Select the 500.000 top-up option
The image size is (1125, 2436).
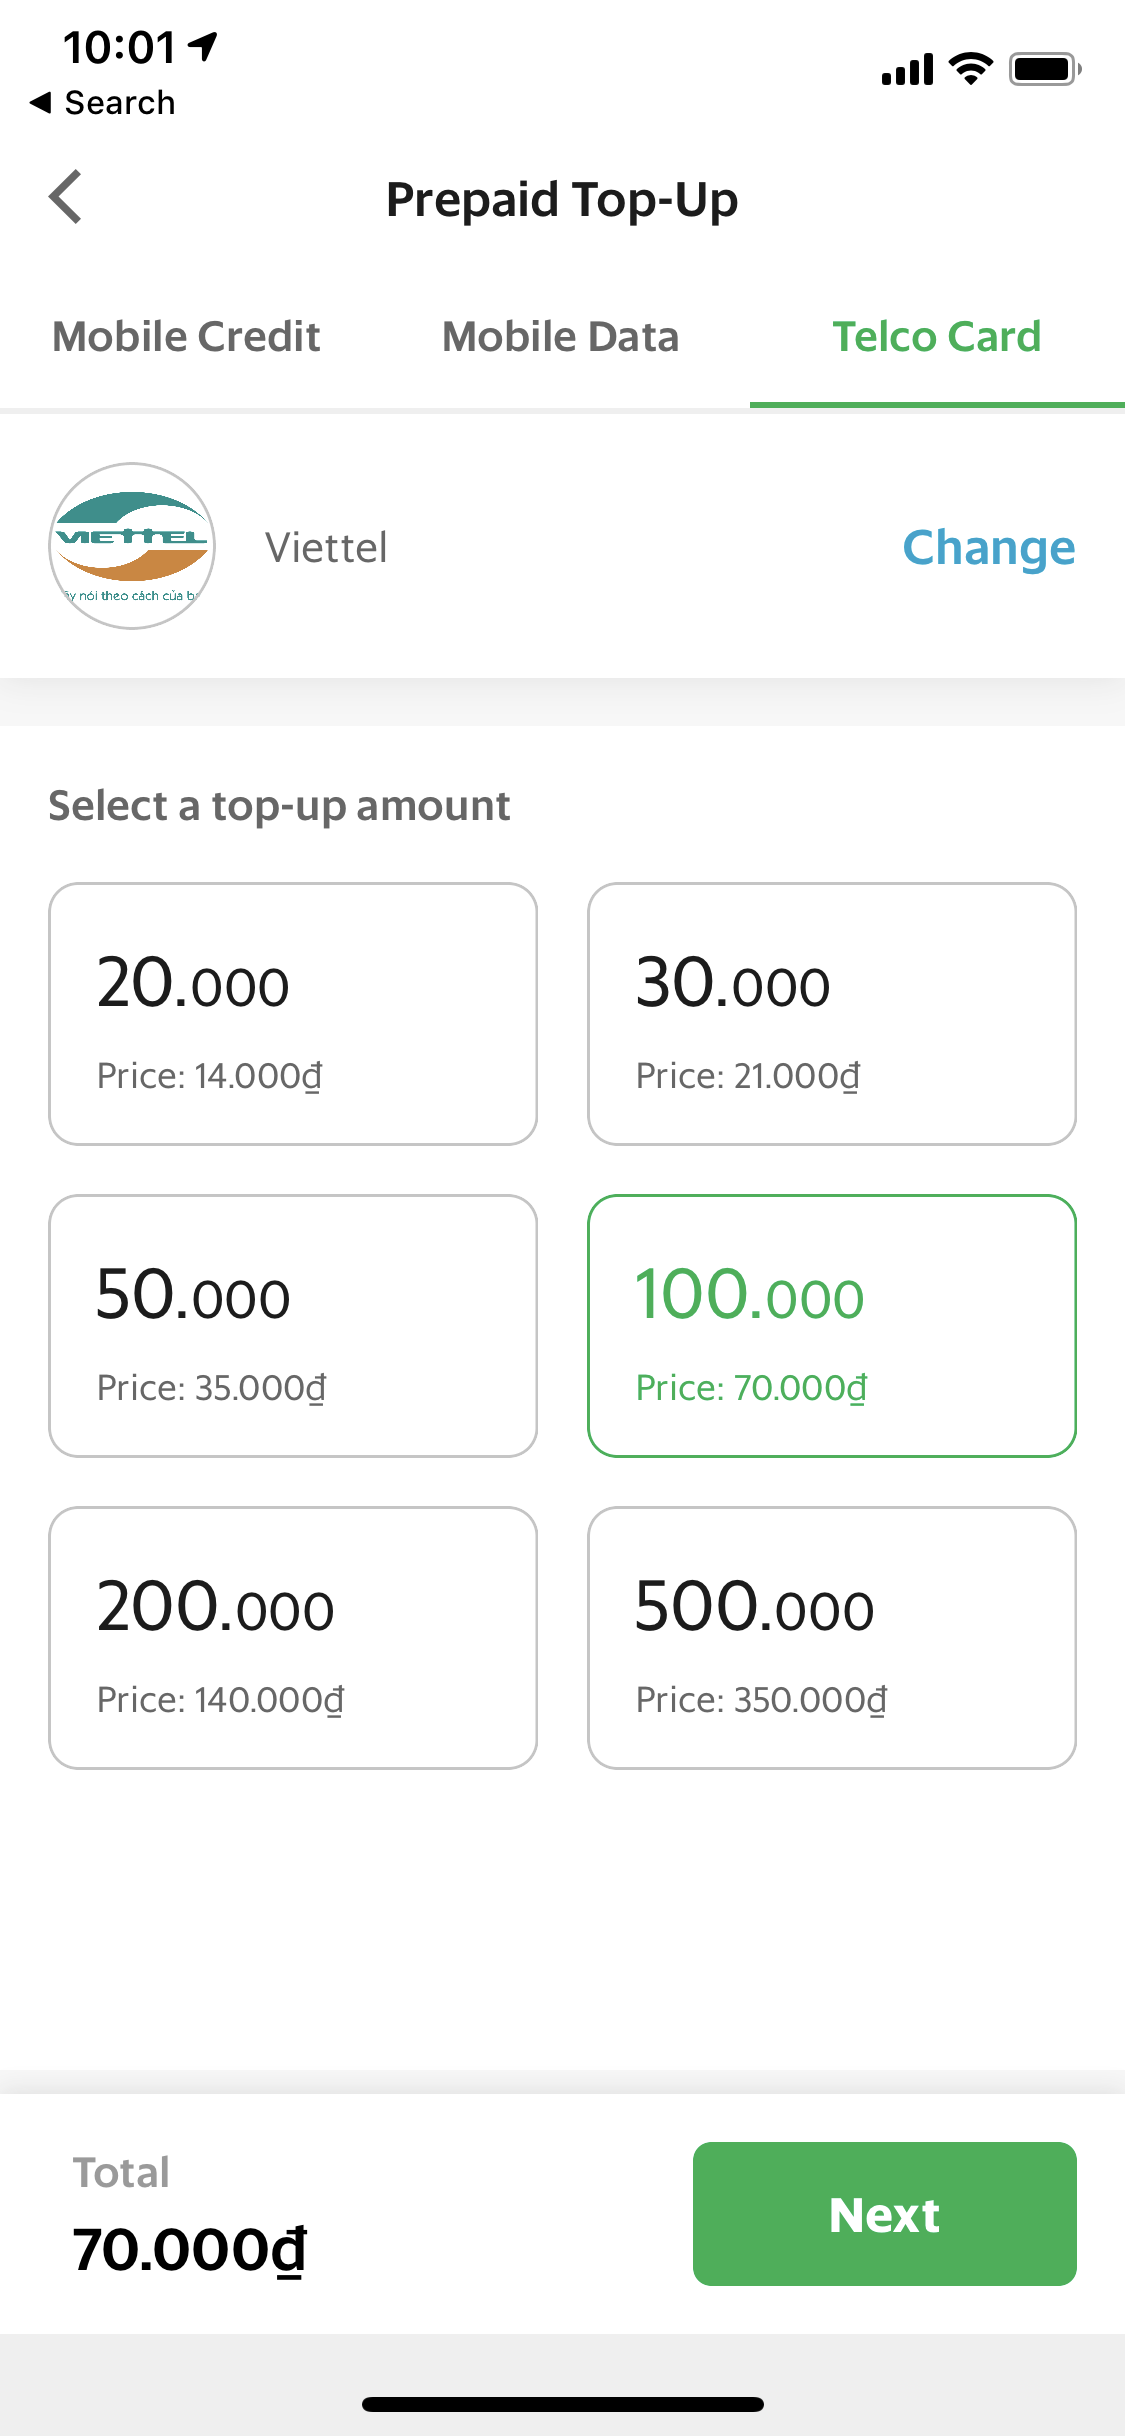pos(832,1638)
